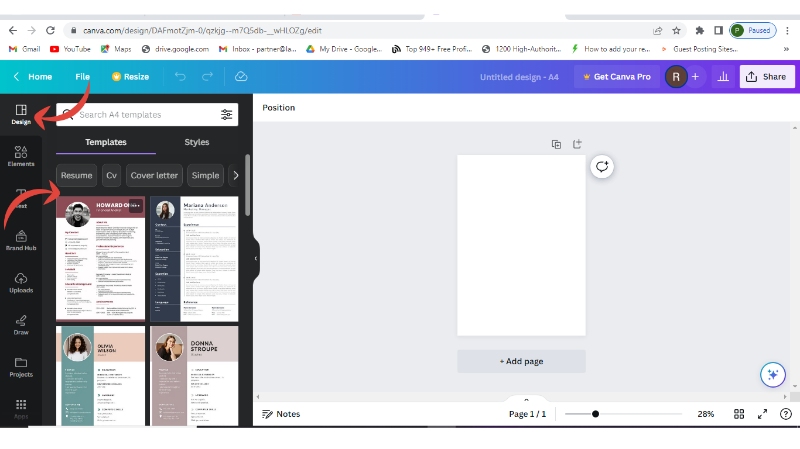Viewport: 800px width, 449px height.
Task: Click the cloud save status icon
Action: tap(241, 77)
